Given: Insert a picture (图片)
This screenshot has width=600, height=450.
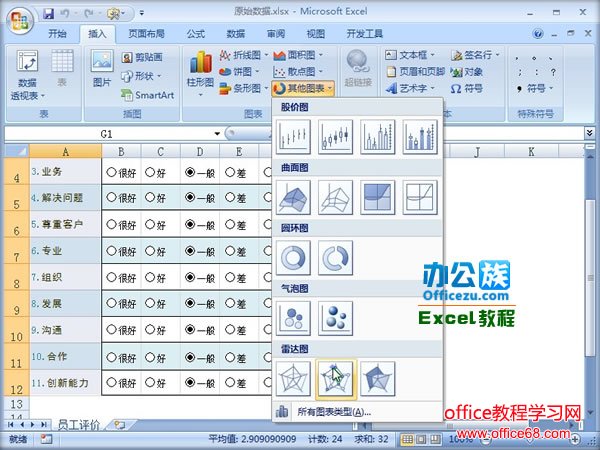Looking at the screenshot, I should pos(102,68).
